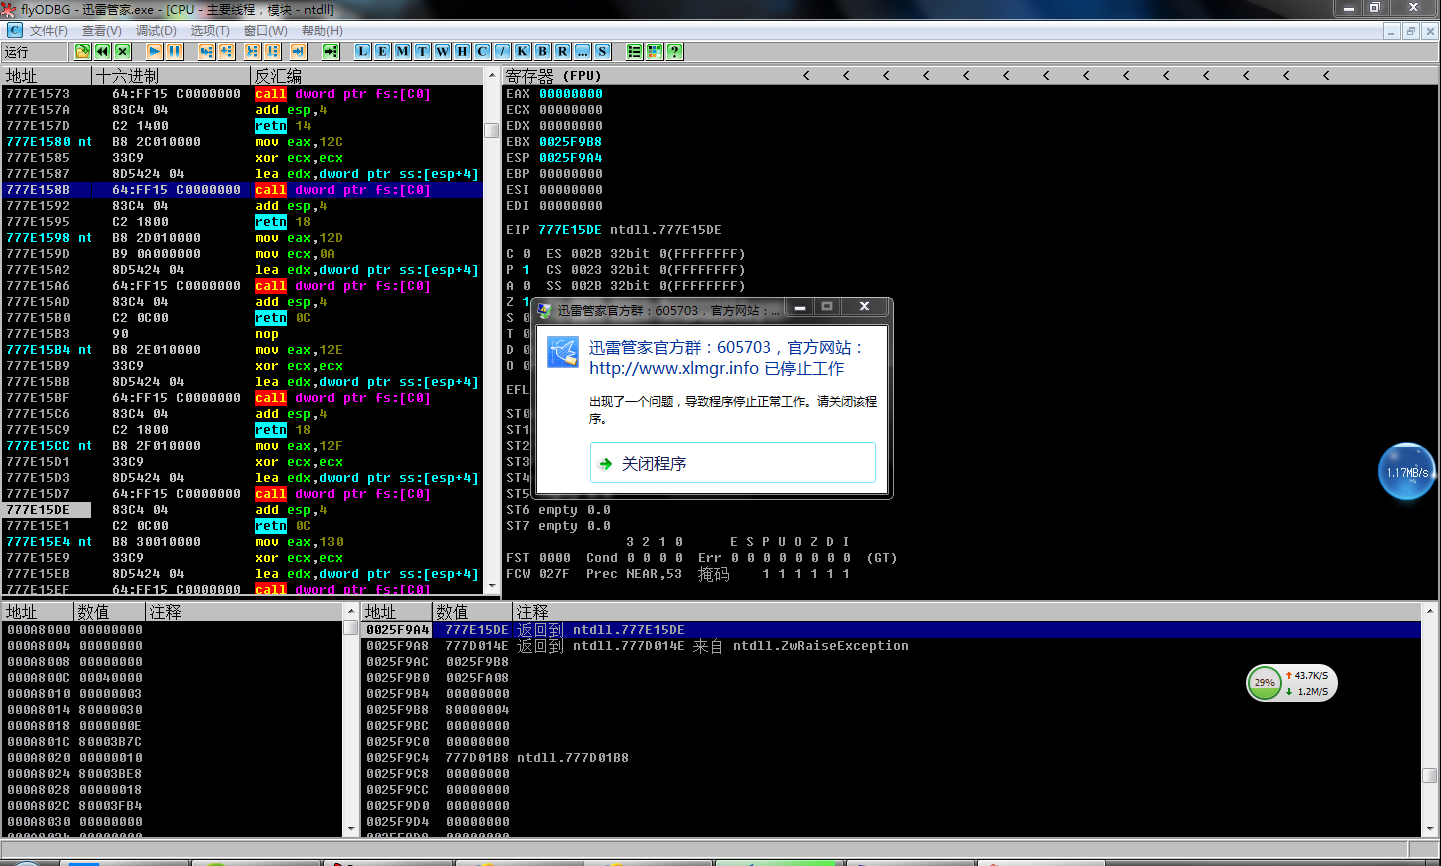Click the disassembly pane scroll-down arrow
Screen dimensions: 1441x866
pos(491,586)
